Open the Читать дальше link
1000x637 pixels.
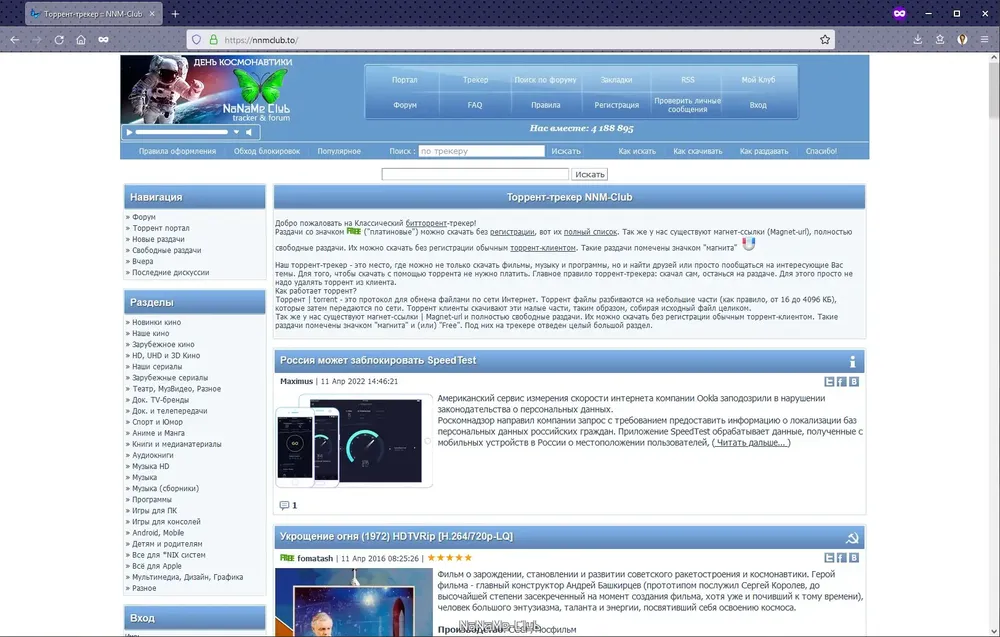click(x=751, y=443)
